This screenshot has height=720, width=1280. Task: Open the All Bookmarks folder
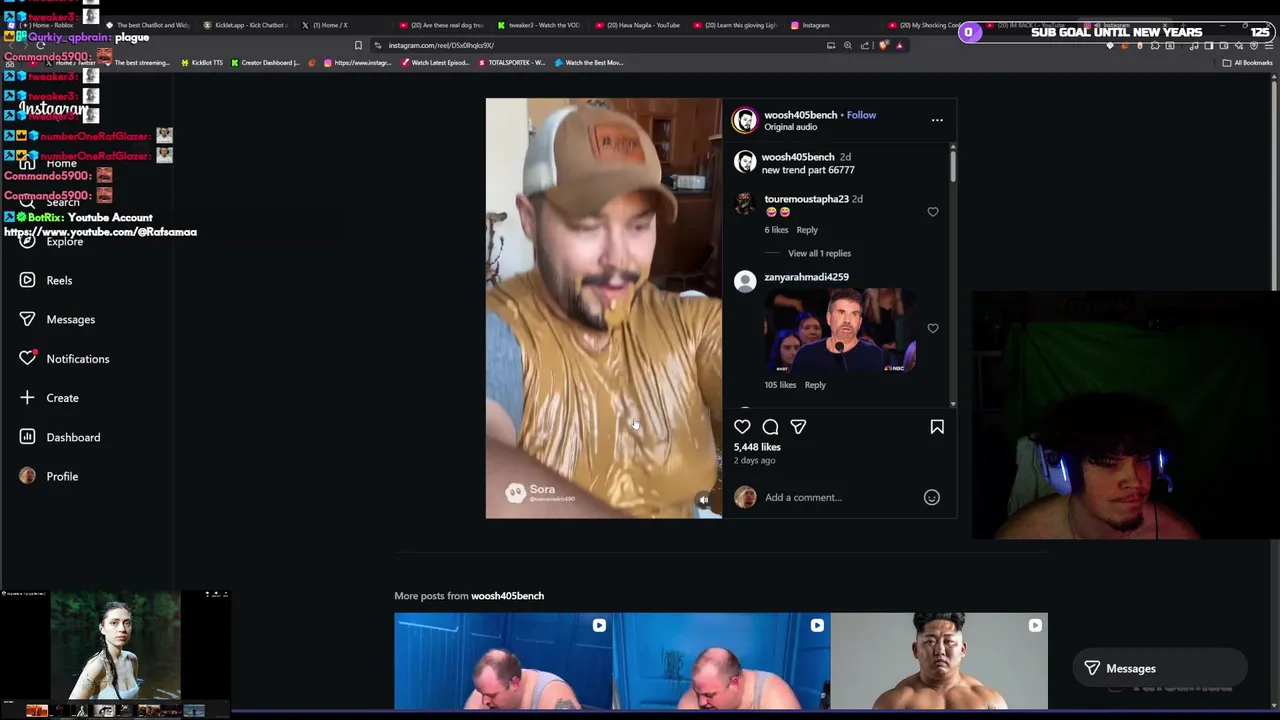(x=1247, y=63)
